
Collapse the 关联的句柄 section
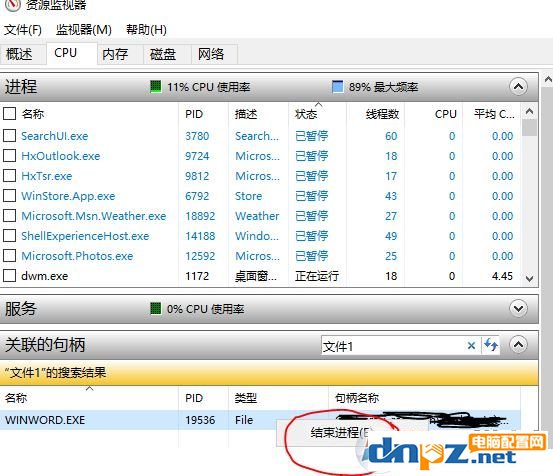(x=518, y=344)
